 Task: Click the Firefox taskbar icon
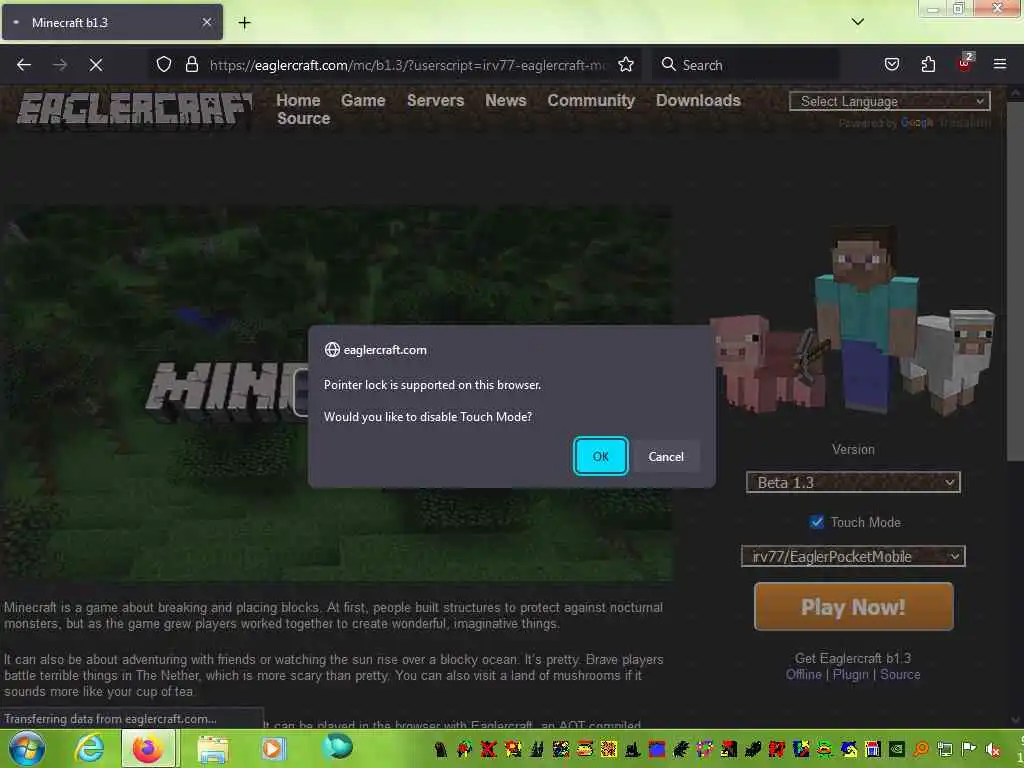click(148, 748)
